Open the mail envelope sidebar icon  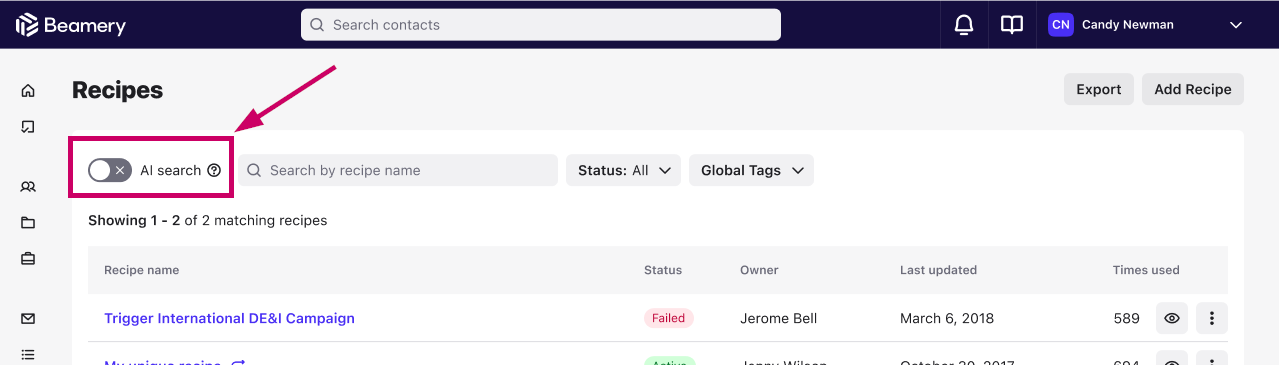28,319
